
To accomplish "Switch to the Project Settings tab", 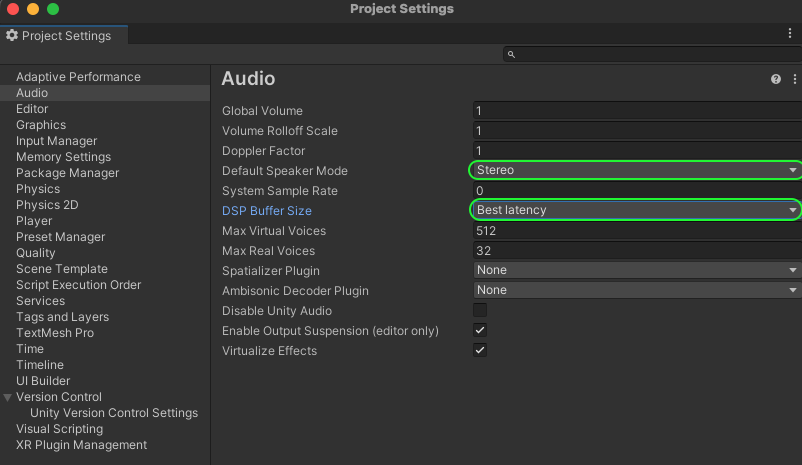I will point(64,35).
